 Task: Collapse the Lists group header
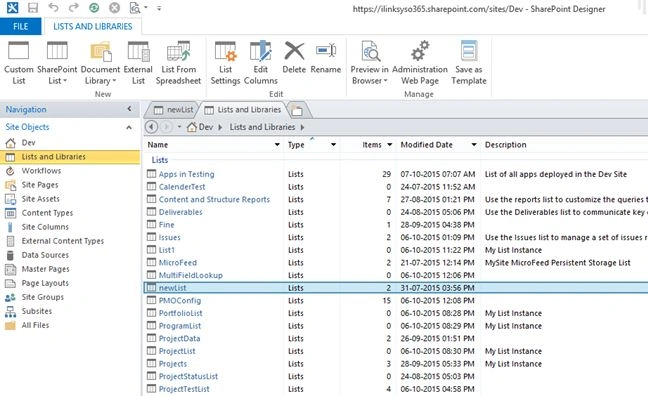(160, 160)
